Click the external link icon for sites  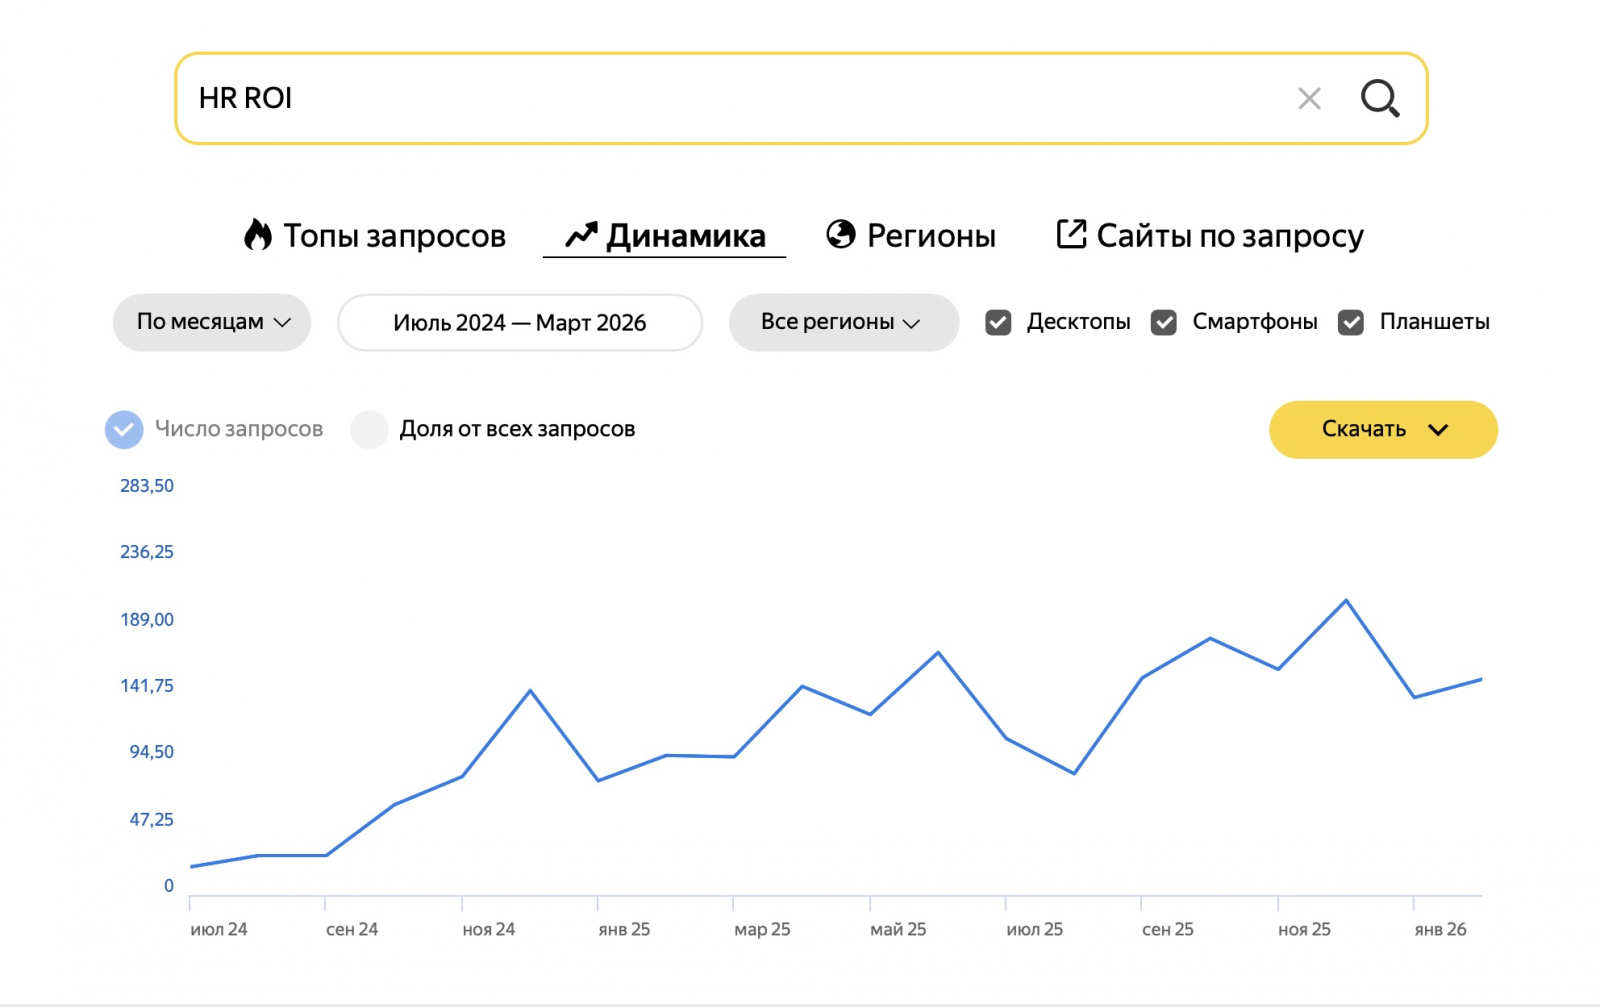click(1071, 234)
